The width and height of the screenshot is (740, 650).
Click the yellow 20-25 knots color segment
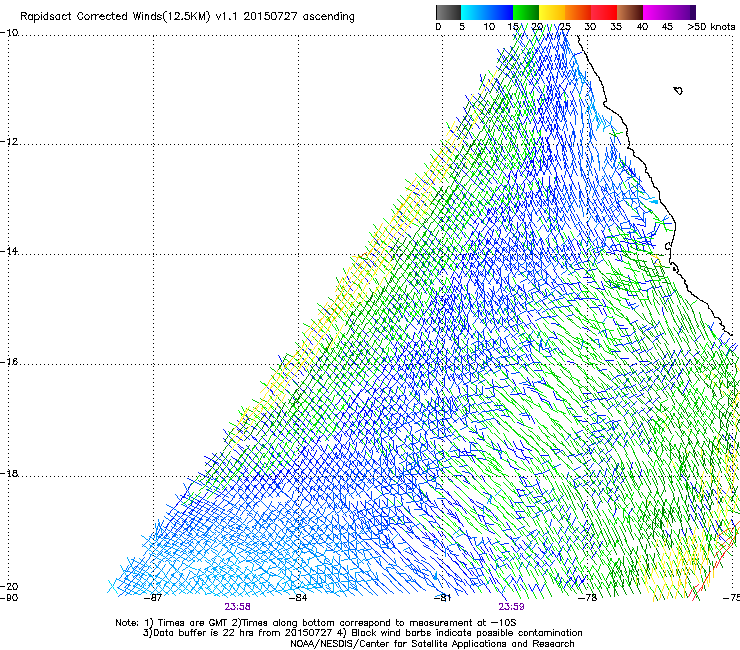(x=552, y=12)
